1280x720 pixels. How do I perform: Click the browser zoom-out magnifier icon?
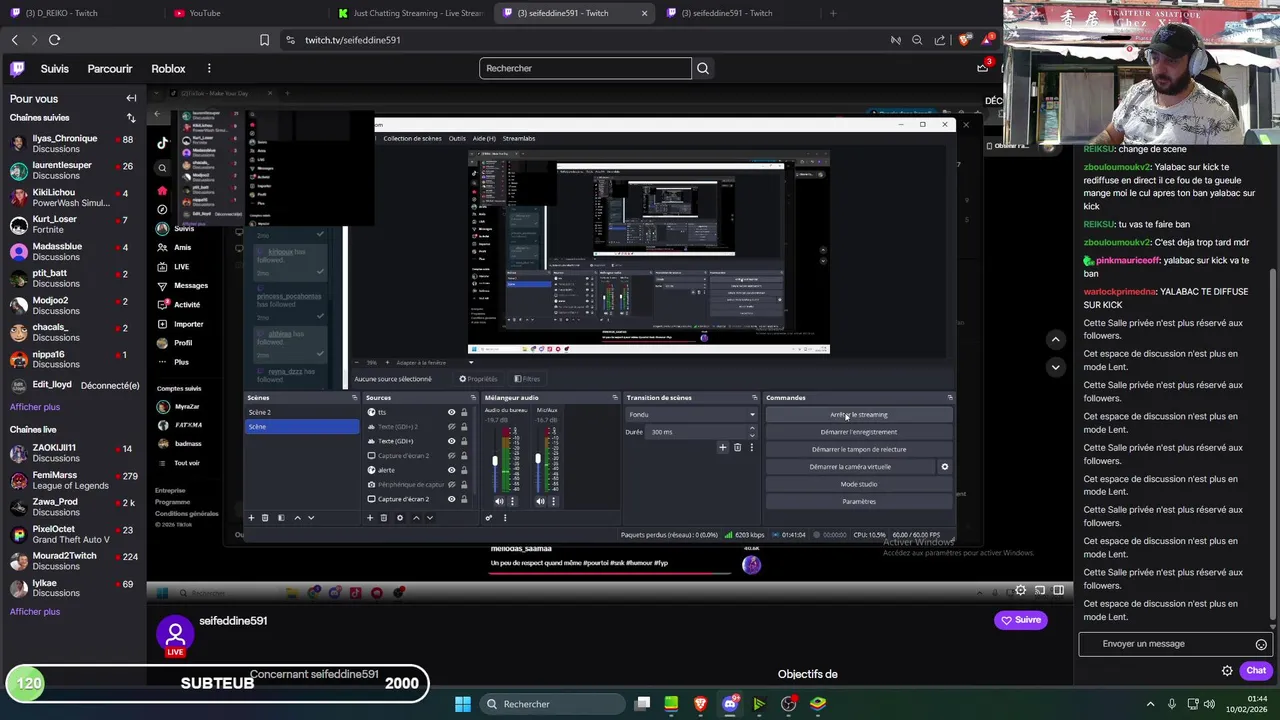point(917,40)
